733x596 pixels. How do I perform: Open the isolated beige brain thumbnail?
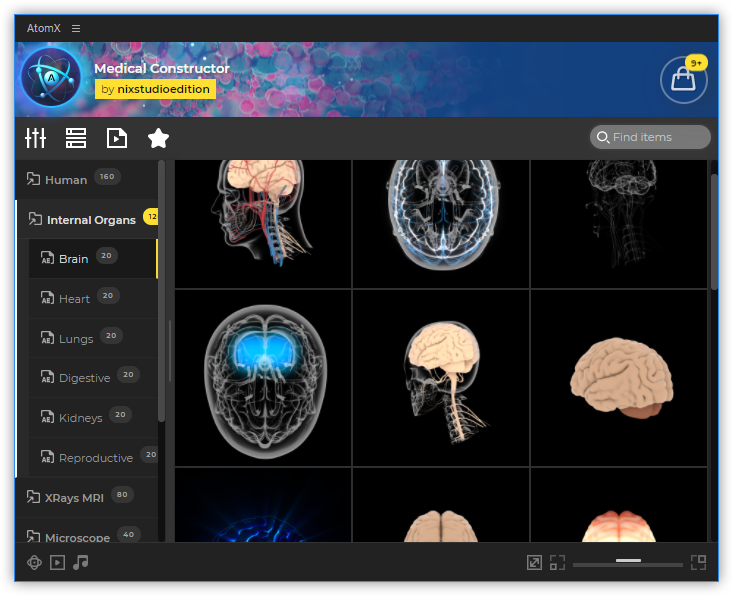618,378
